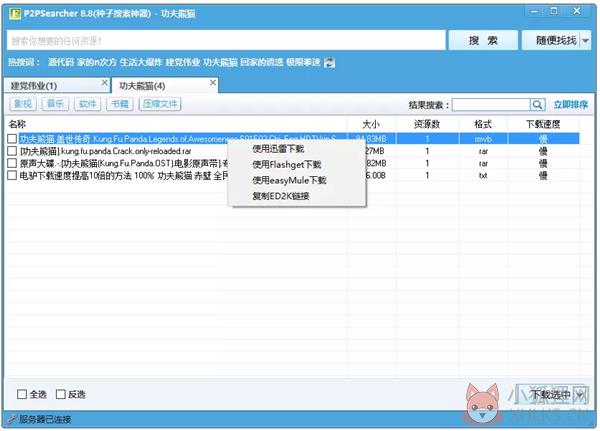The image size is (600, 431).
Task: Filter results by 压缩文件
Action: (x=160, y=104)
